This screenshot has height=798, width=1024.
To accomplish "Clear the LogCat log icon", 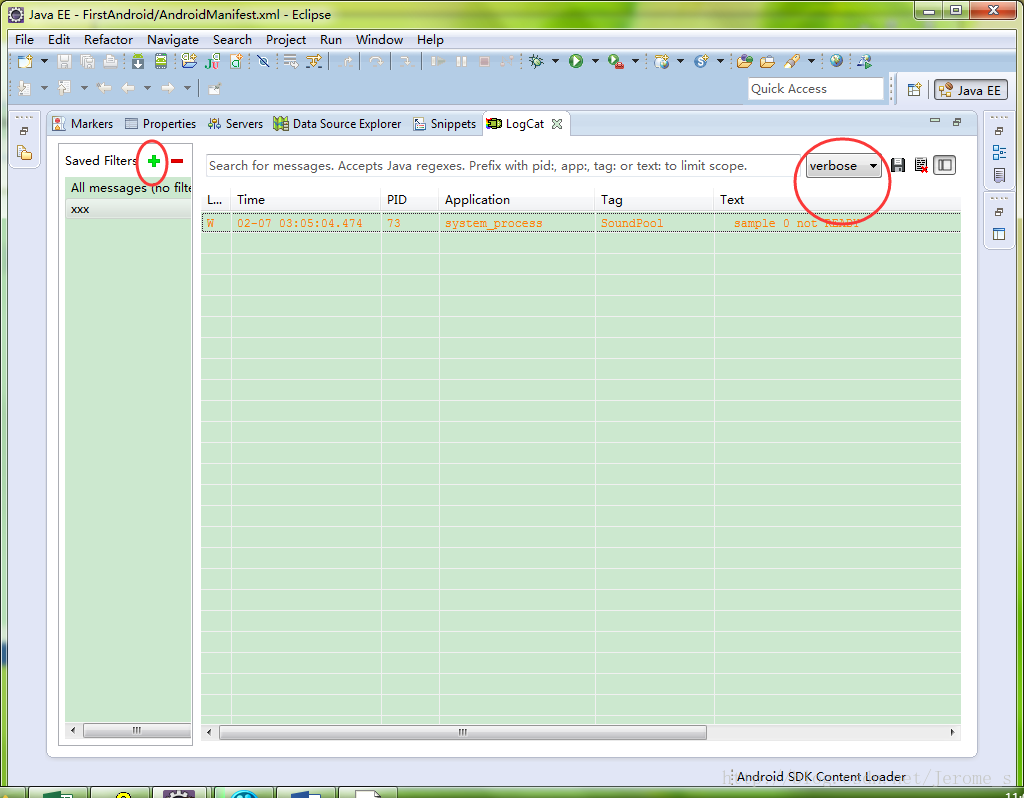I will click(x=921, y=165).
